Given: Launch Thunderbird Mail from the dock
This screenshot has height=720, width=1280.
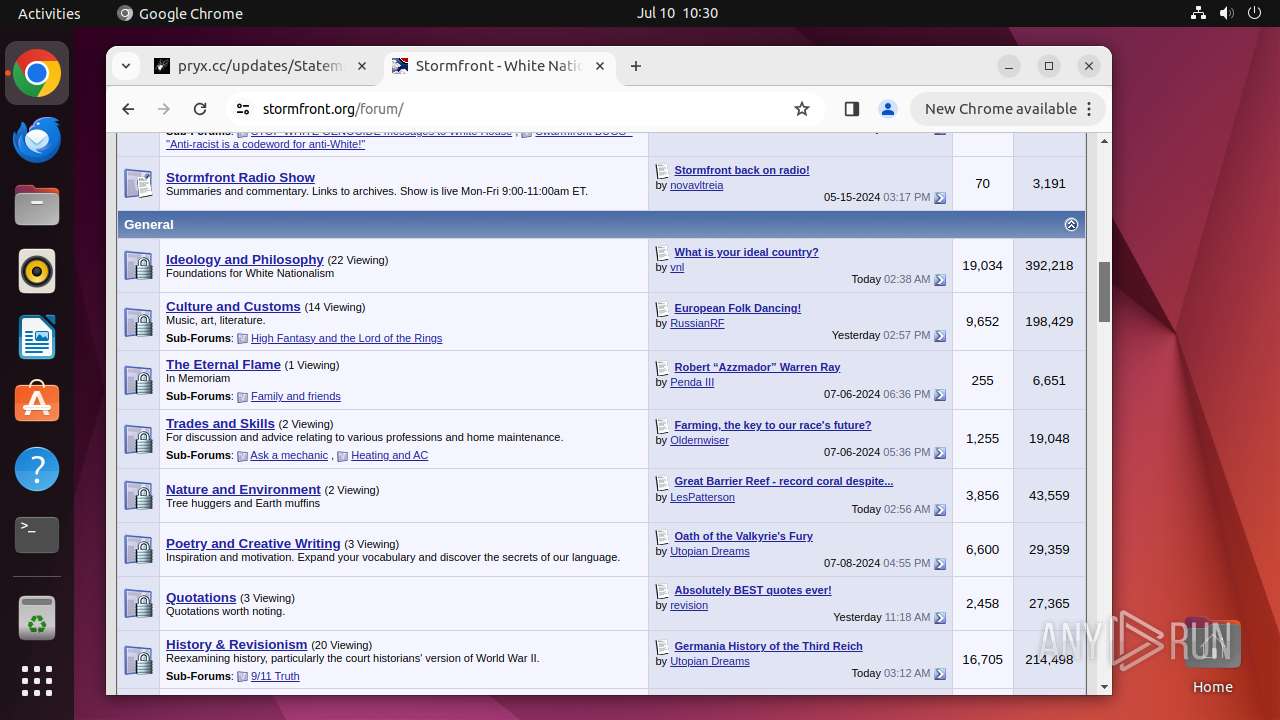Looking at the screenshot, I should tap(37, 140).
